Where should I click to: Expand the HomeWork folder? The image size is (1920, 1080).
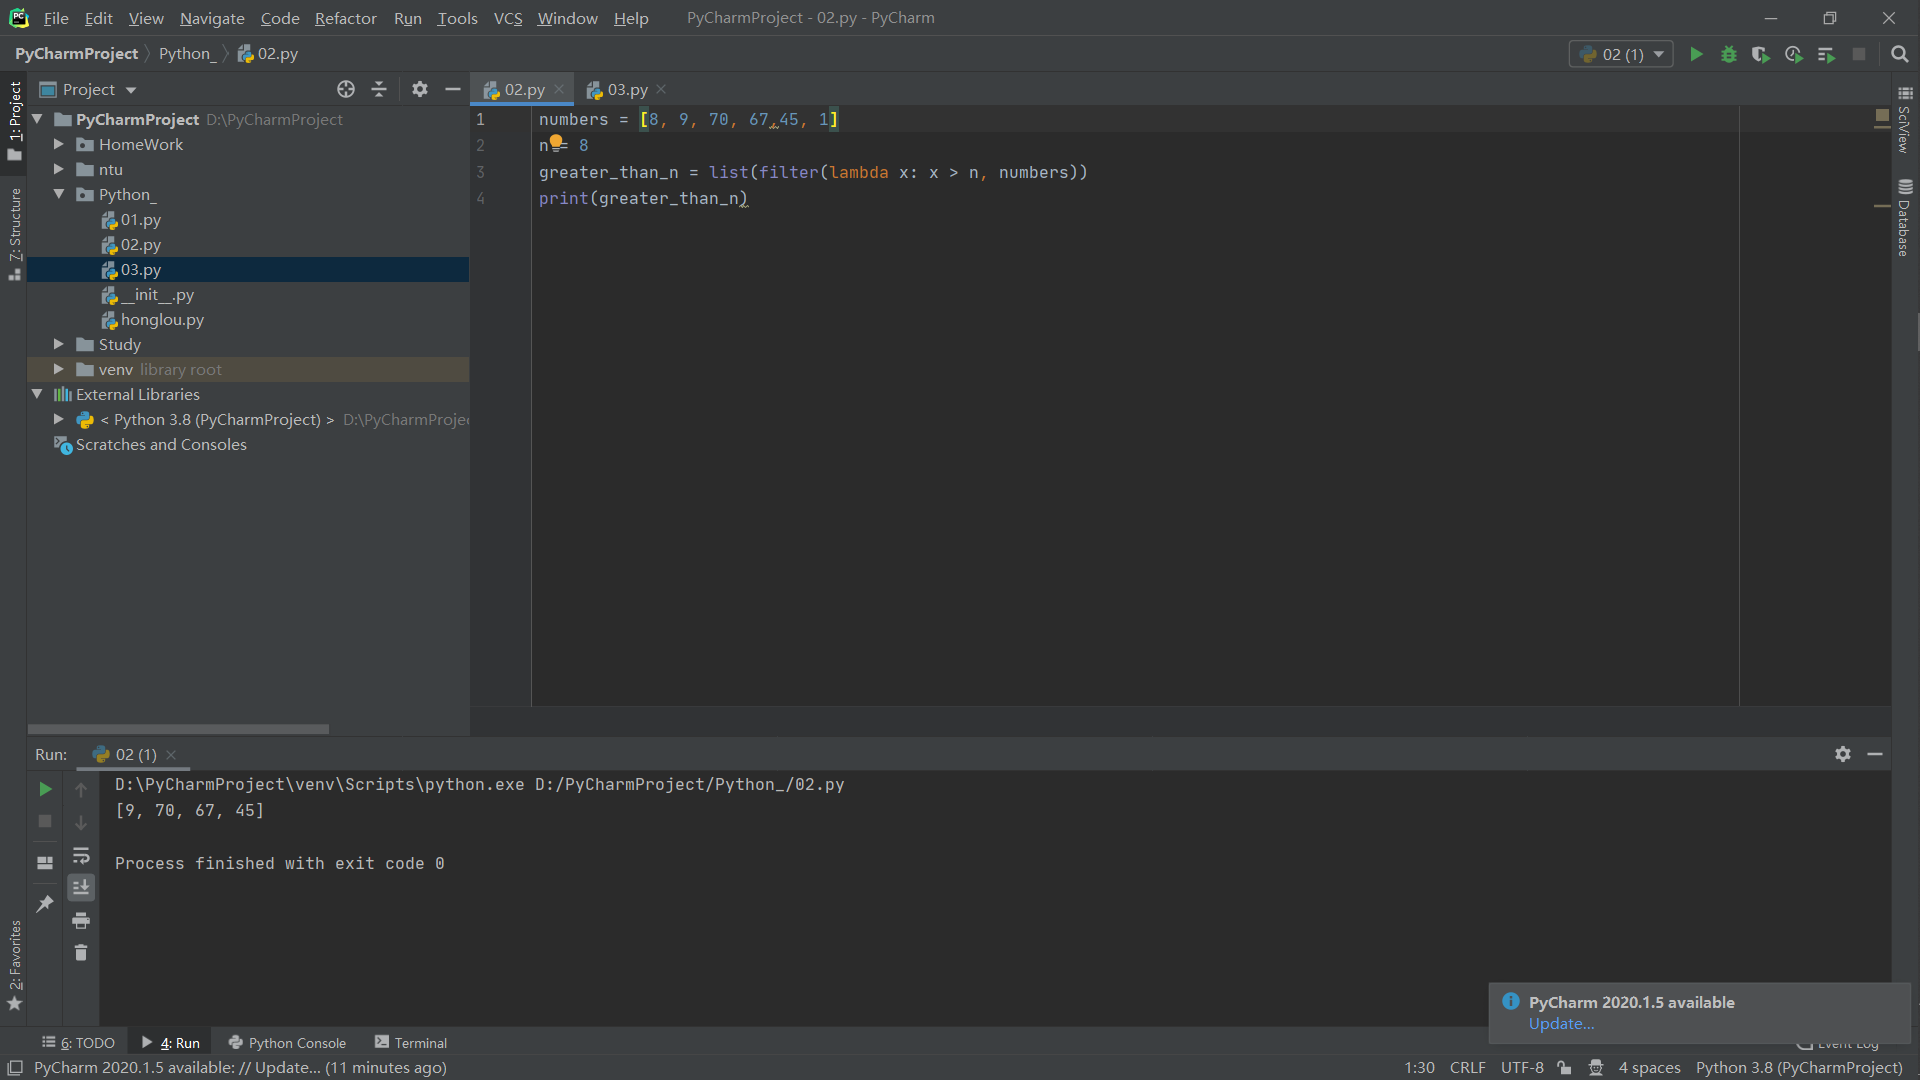click(x=59, y=145)
